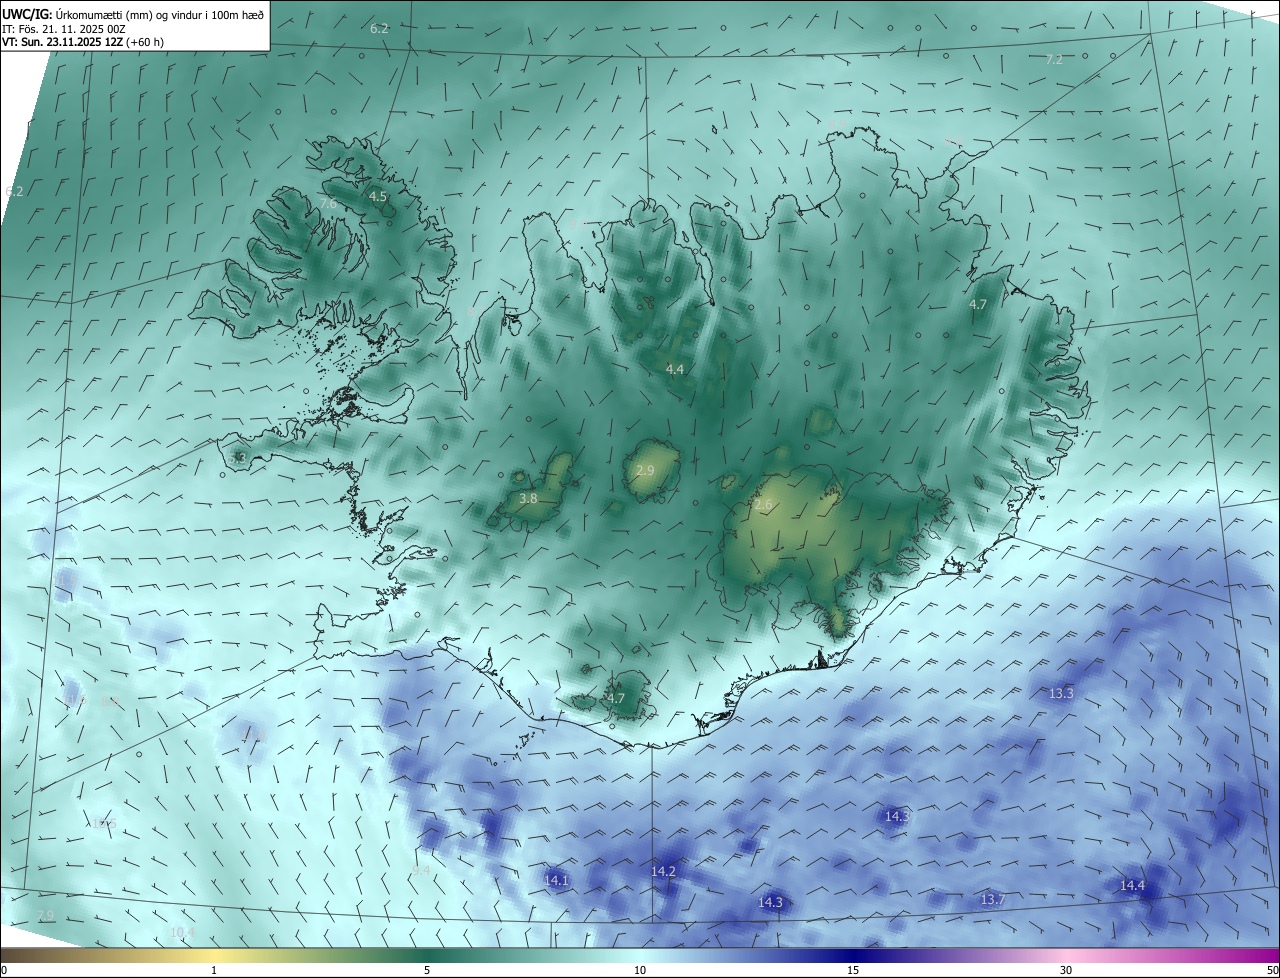
Task: Click the color scale tick label 10
Action: pos(640,970)
